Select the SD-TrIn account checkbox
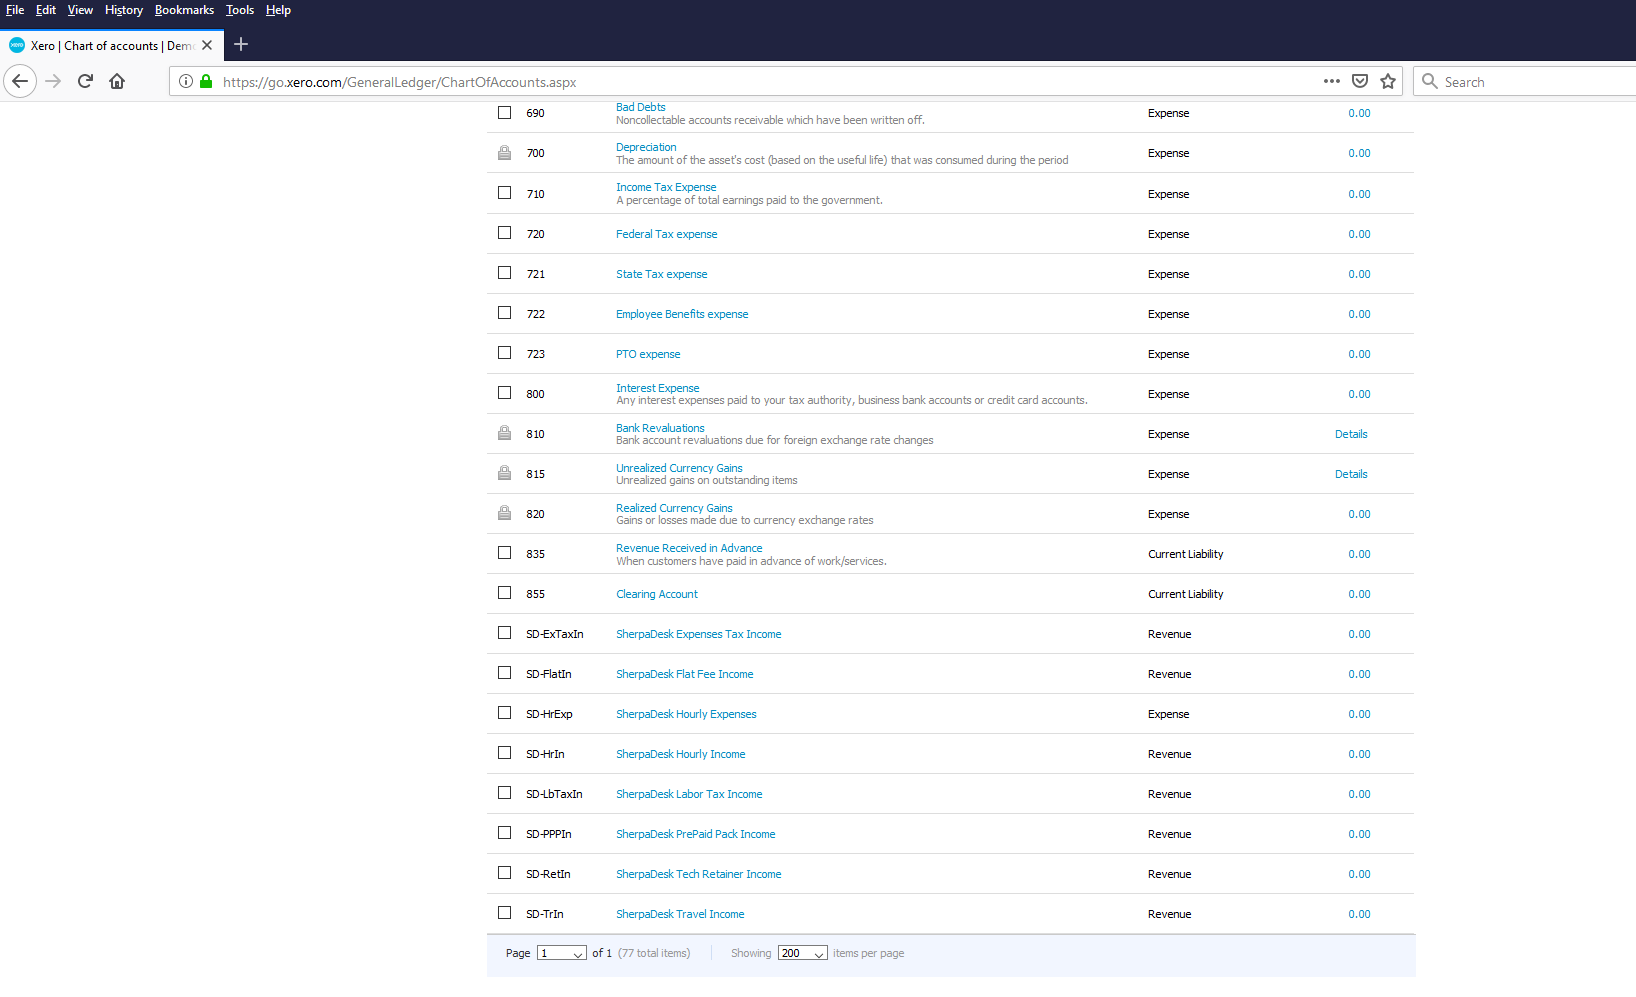 (x=505, y=913)
